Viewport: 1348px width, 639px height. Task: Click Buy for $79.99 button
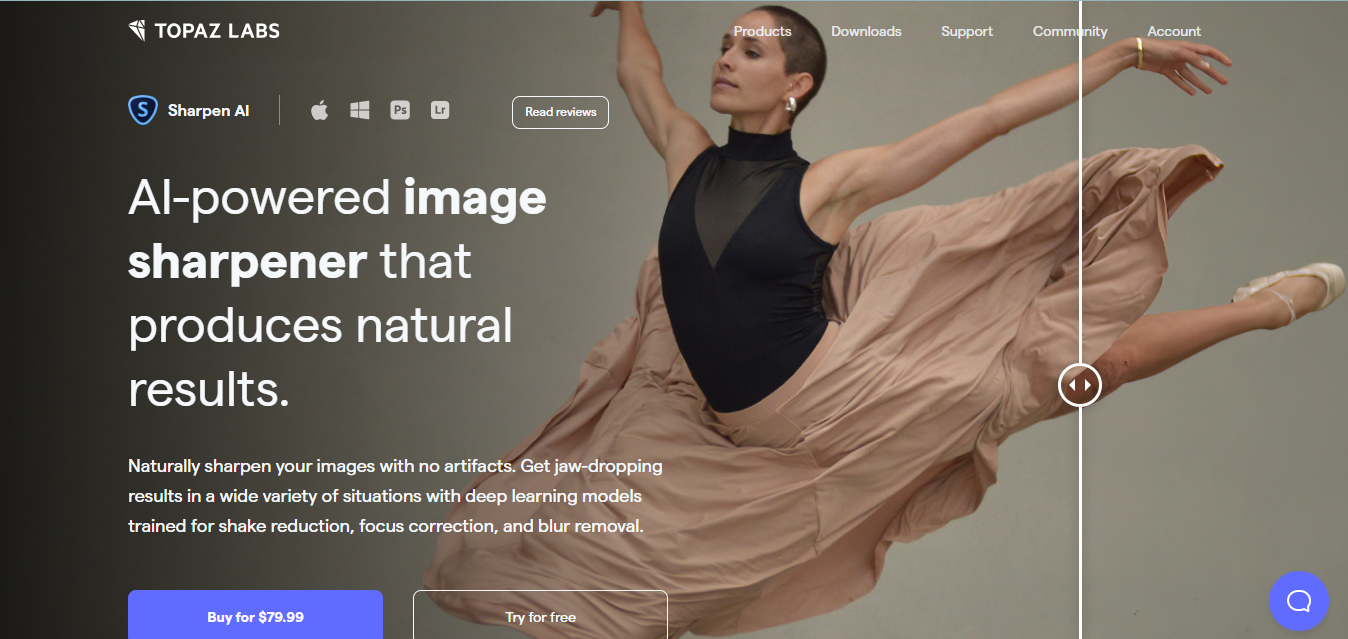255,615
